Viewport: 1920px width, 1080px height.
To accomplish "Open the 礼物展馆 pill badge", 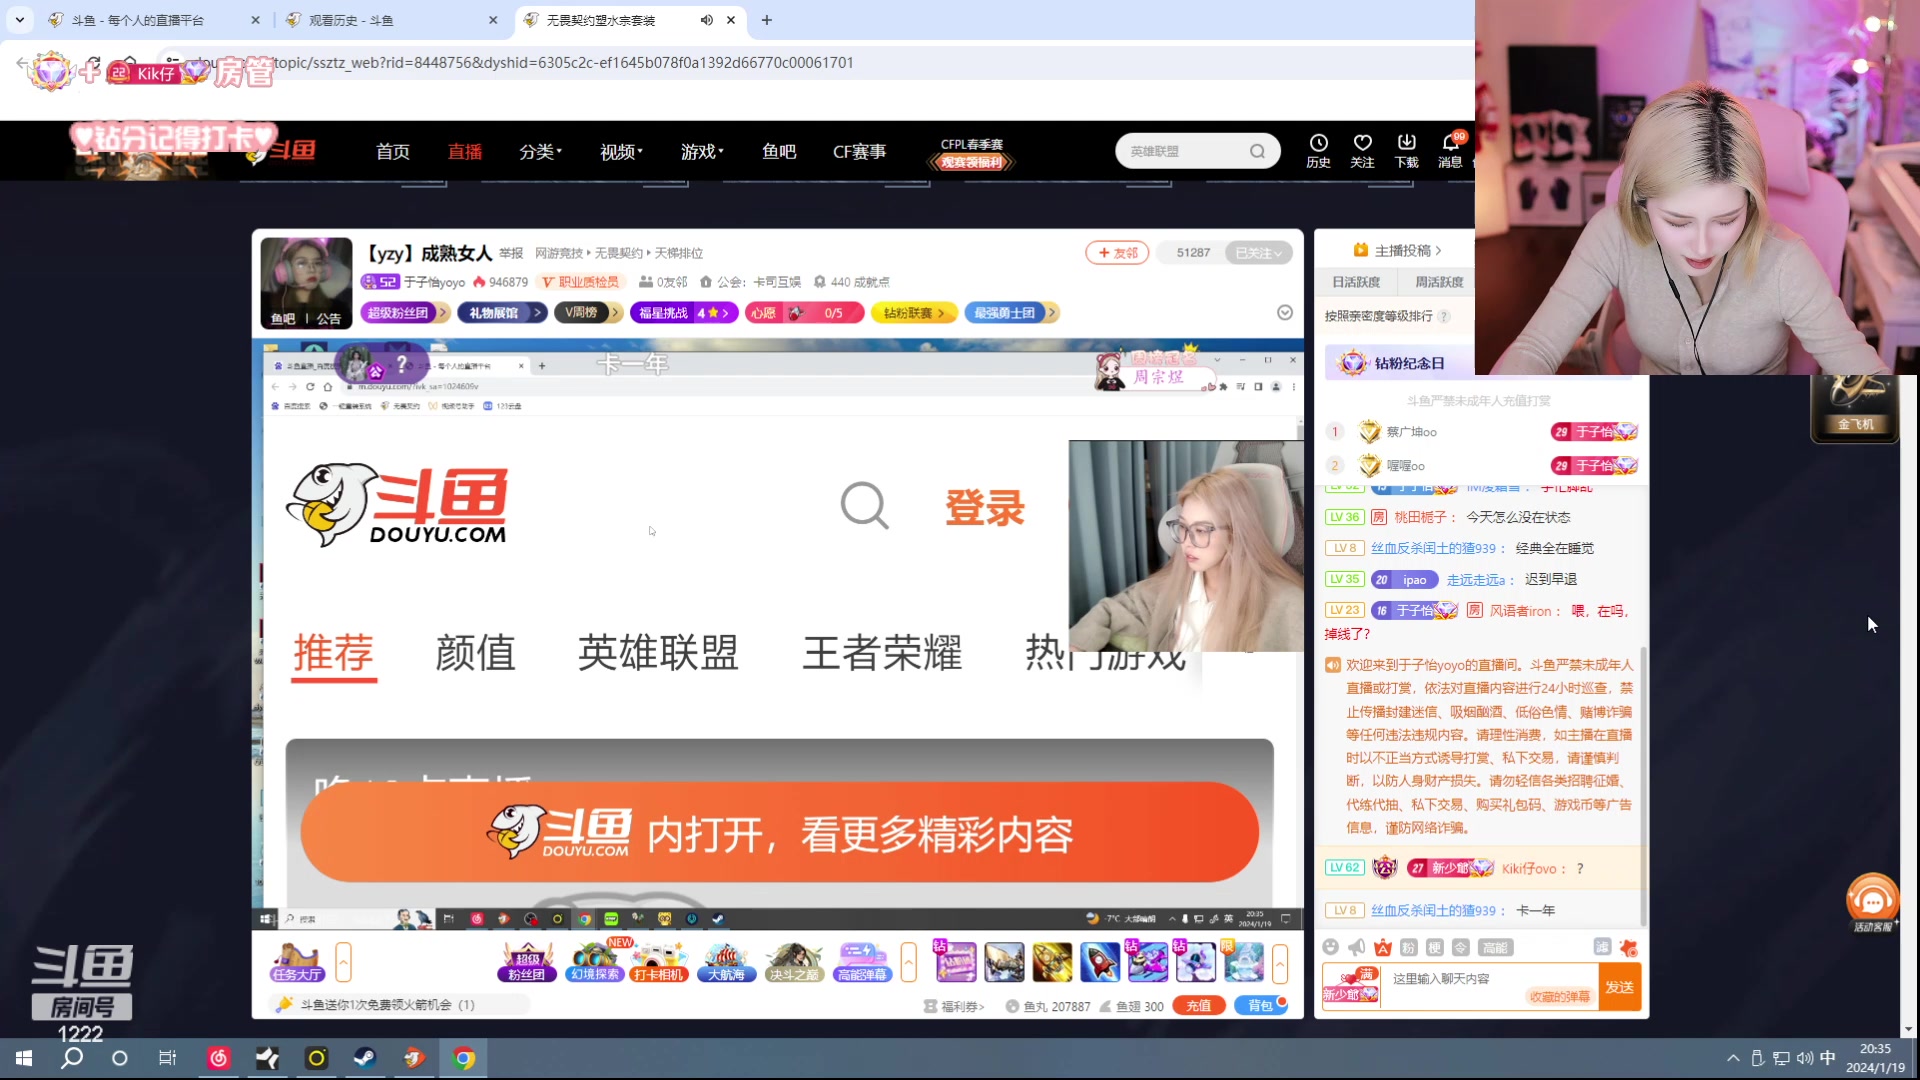I will click(502, 313).
